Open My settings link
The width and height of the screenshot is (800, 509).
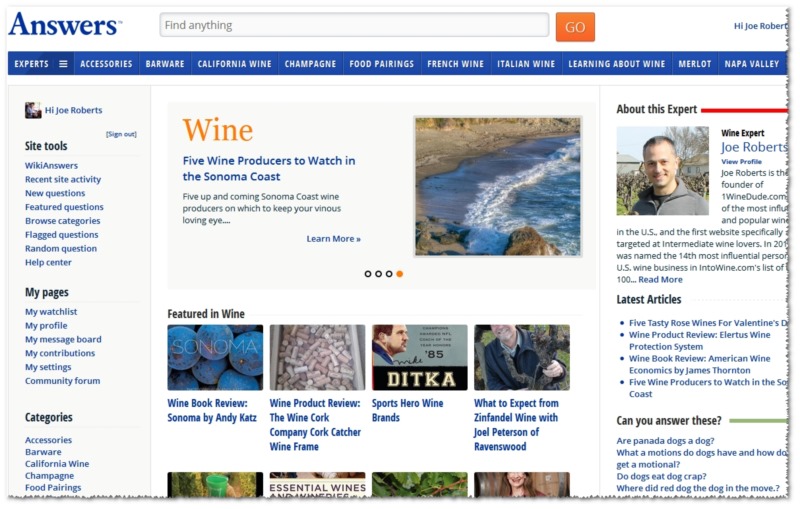tap(48, 367)
